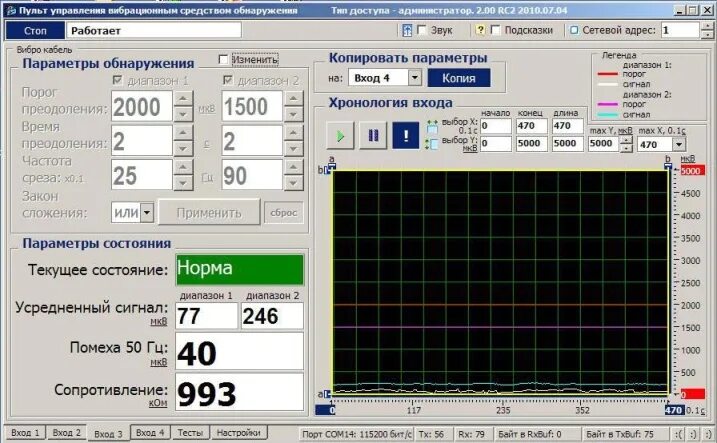Click the yellow question mark hints icon
717x443 pixels.
480,30
